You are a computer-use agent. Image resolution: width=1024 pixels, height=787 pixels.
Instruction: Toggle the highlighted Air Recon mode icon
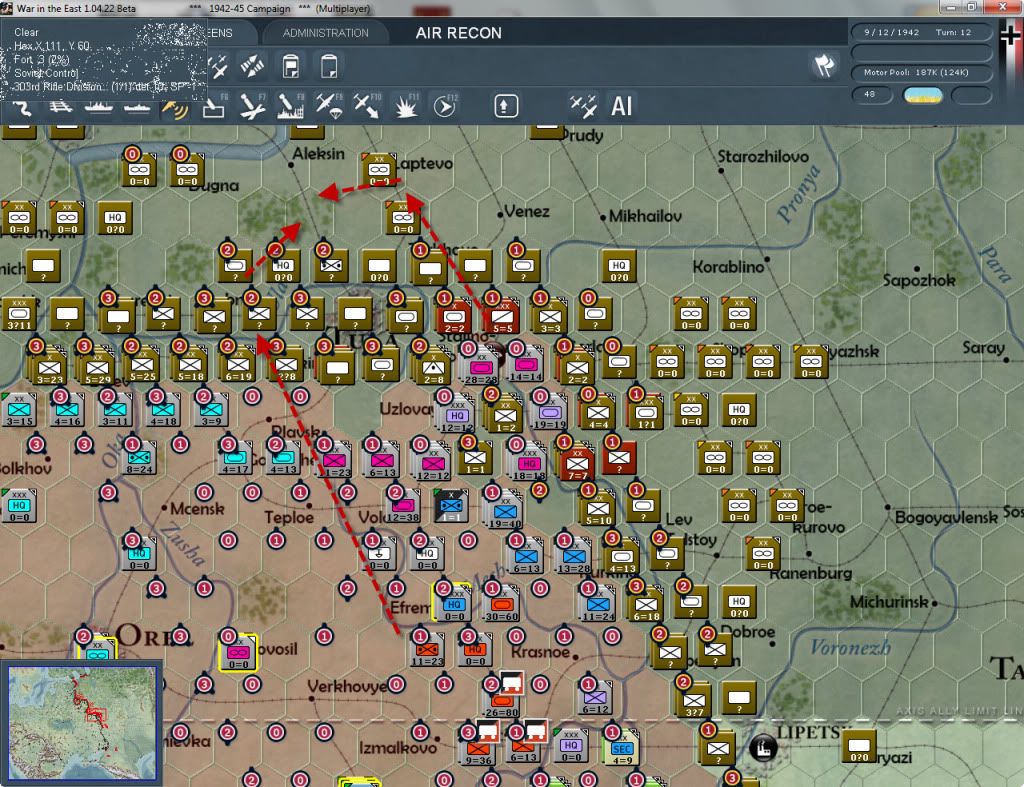pos(175,108)
